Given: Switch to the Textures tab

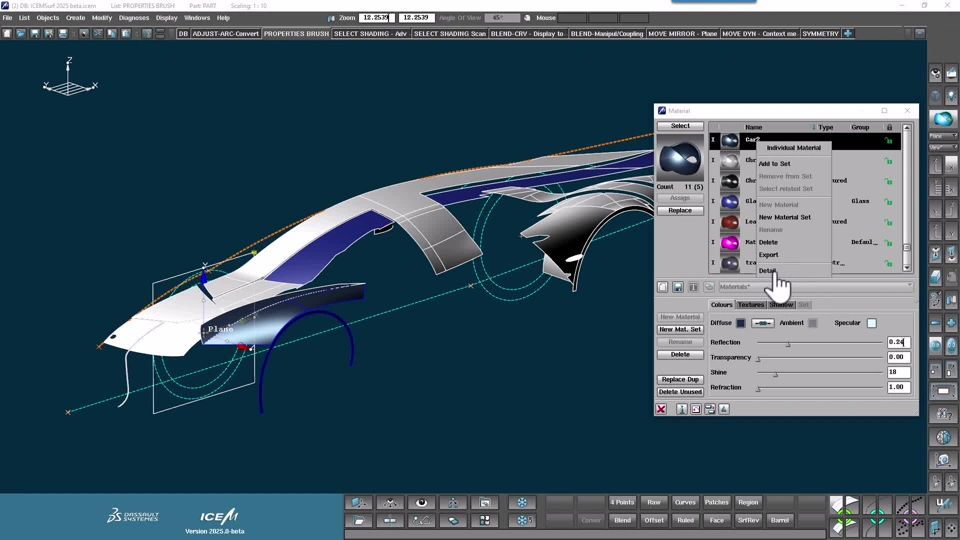Looking at the screenshot, I should tap(750, 305).
